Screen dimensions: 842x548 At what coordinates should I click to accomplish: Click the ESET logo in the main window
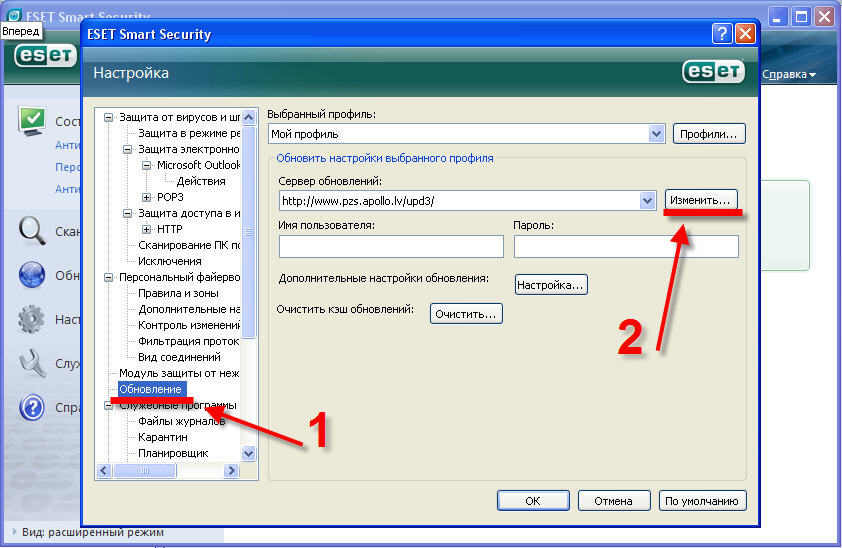[46, 56]
